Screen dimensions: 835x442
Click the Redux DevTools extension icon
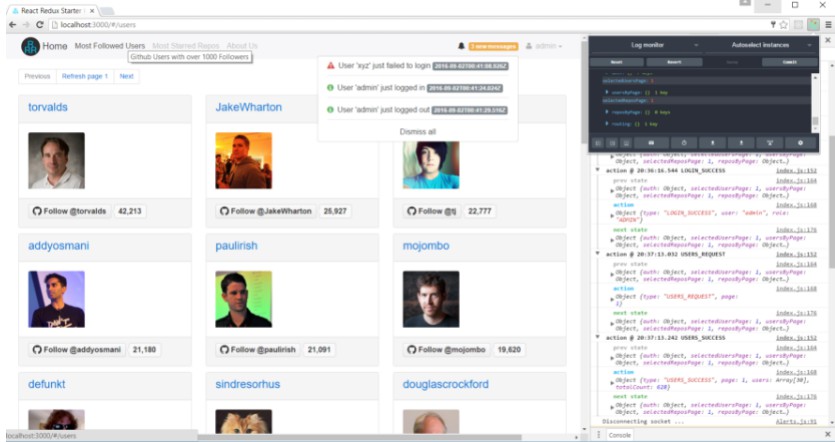click(813, 24)
